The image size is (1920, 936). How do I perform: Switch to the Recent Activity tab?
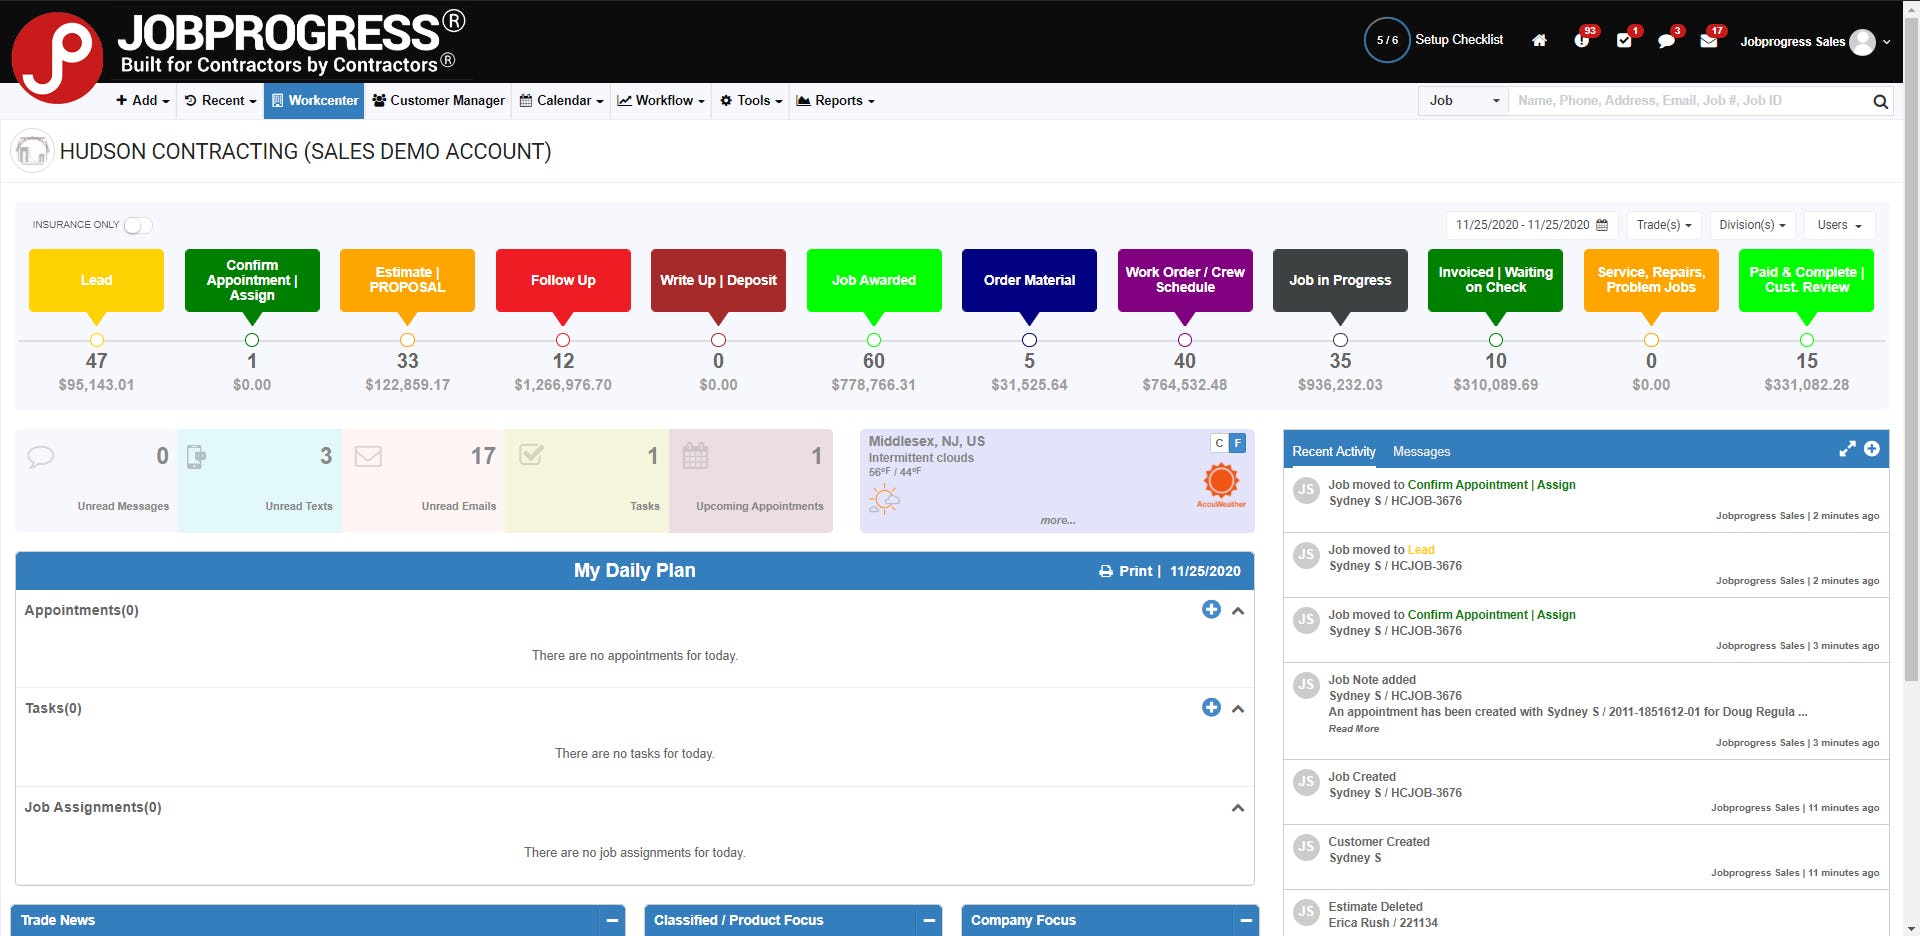(x=1333, y=452)
